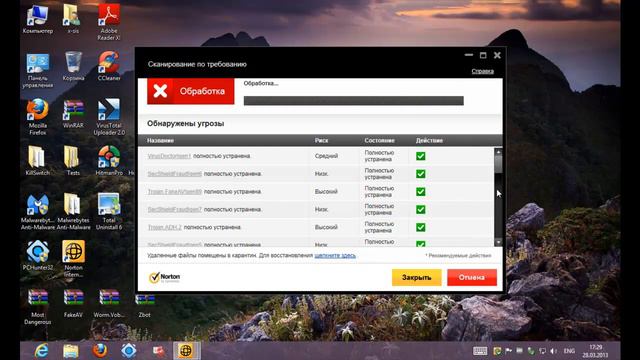Open the volume speaker tray icon
The height and width of the screenshot is (360, 640).
click(553, 351)
